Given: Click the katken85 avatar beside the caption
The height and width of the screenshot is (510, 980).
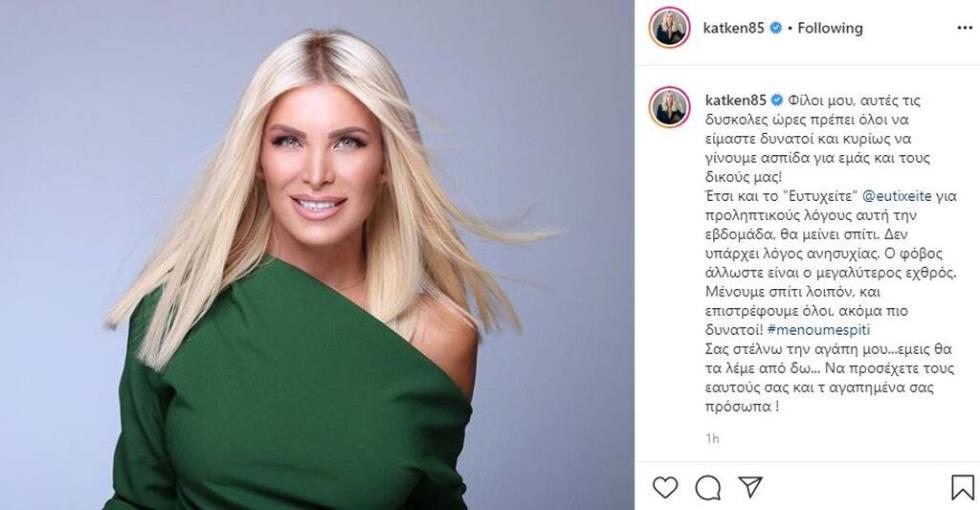Looking at the screenshot, I should pyautogui.click(x=669, y=107).
